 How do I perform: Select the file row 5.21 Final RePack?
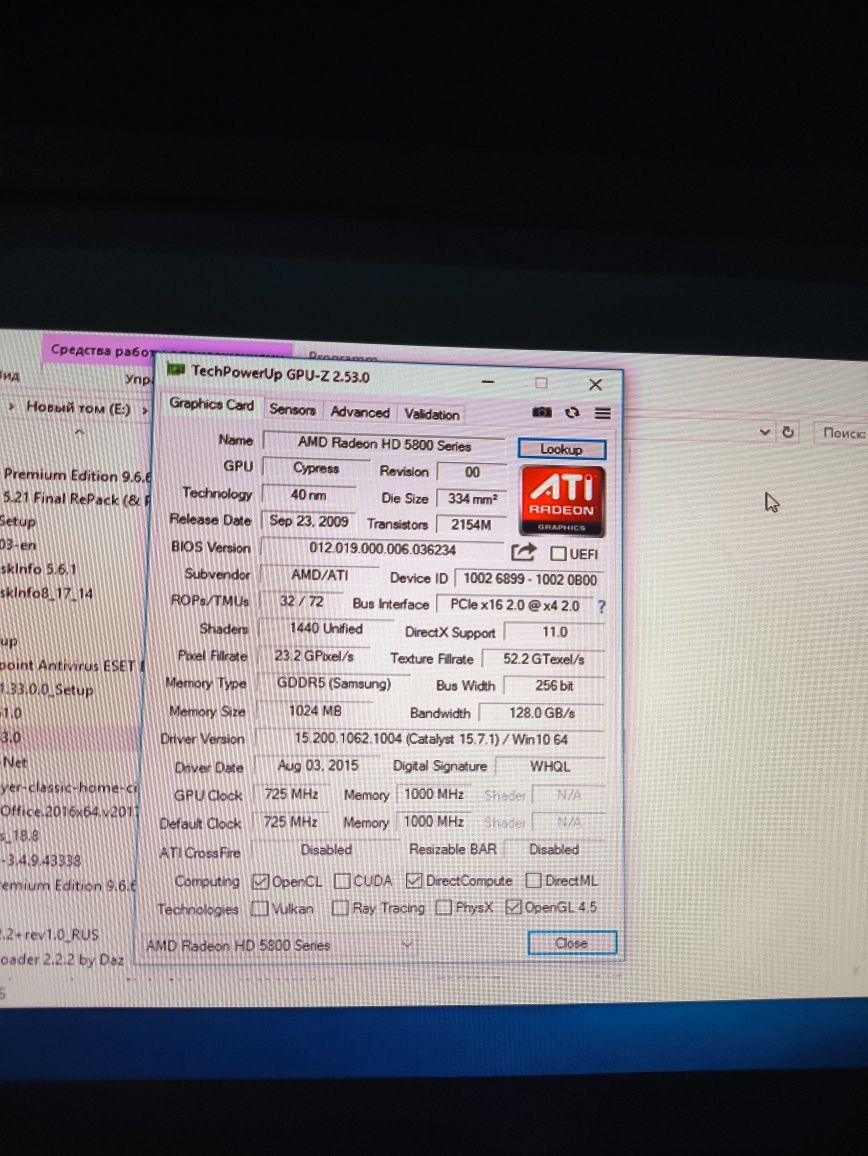(76, 498)
